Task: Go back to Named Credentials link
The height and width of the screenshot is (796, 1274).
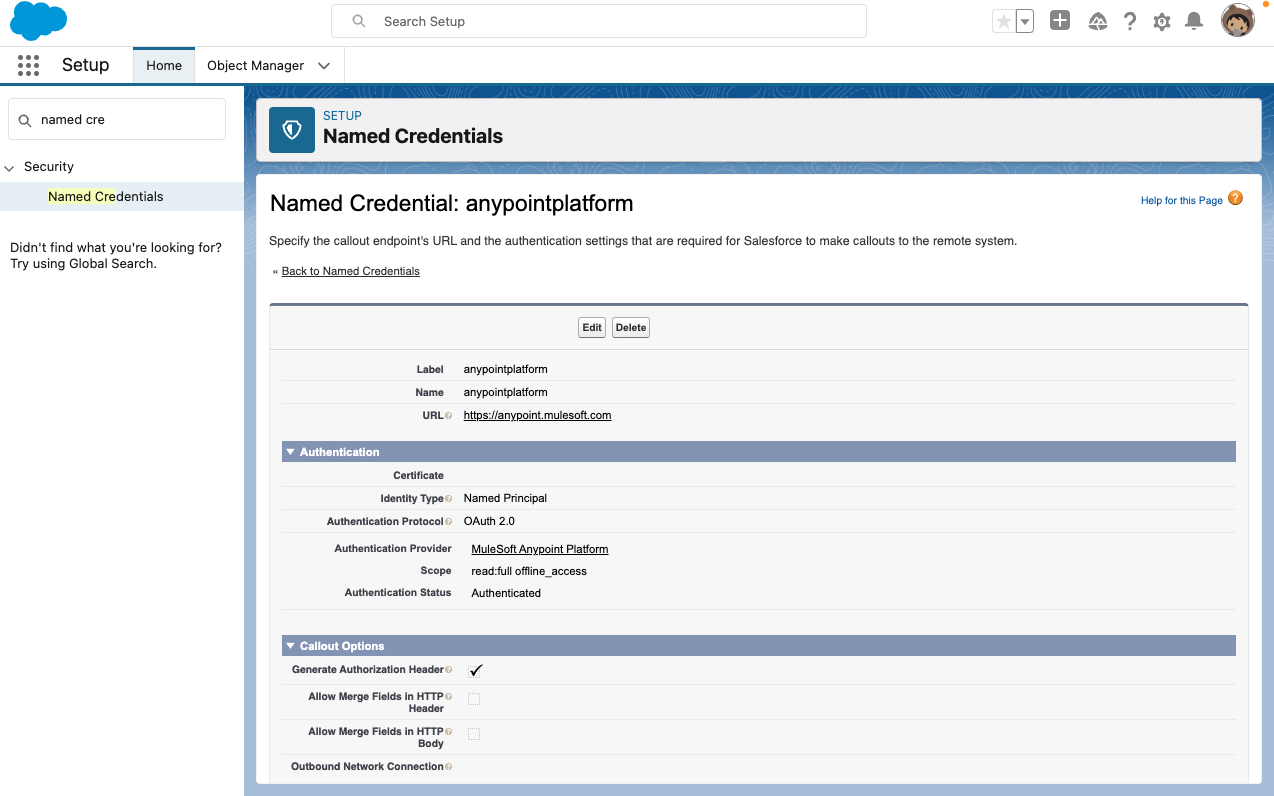Action: [x=351, y=271]
